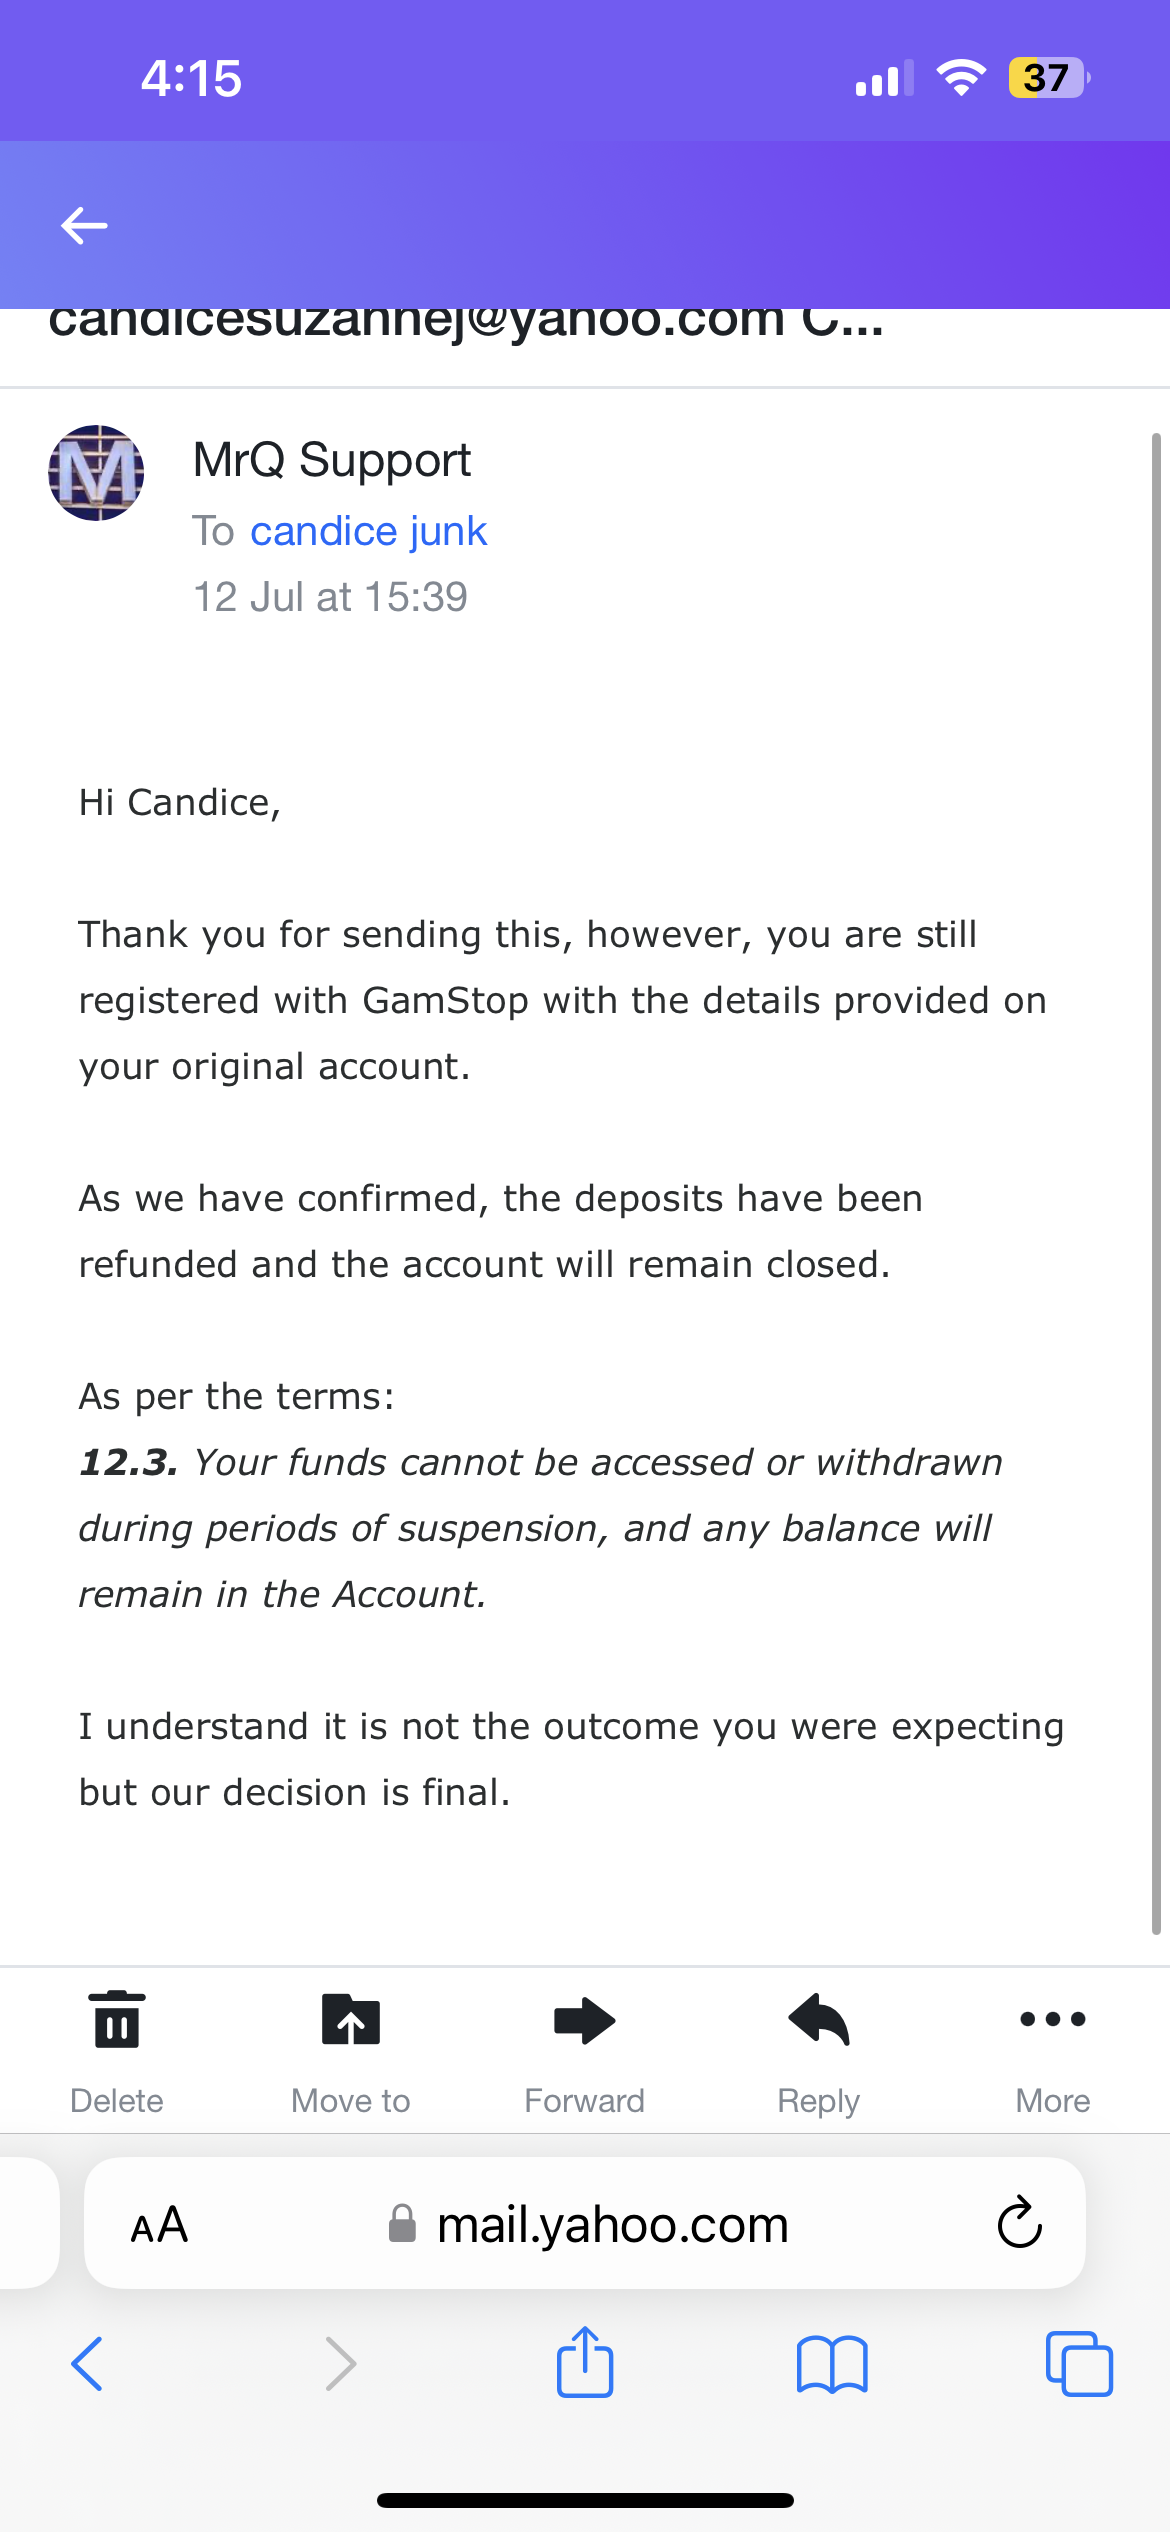Image resolution: width=1170 pixels, height=2532 pixels.
Task: Show open Safari tabs overview
Action: (x=1079, y=2364)
